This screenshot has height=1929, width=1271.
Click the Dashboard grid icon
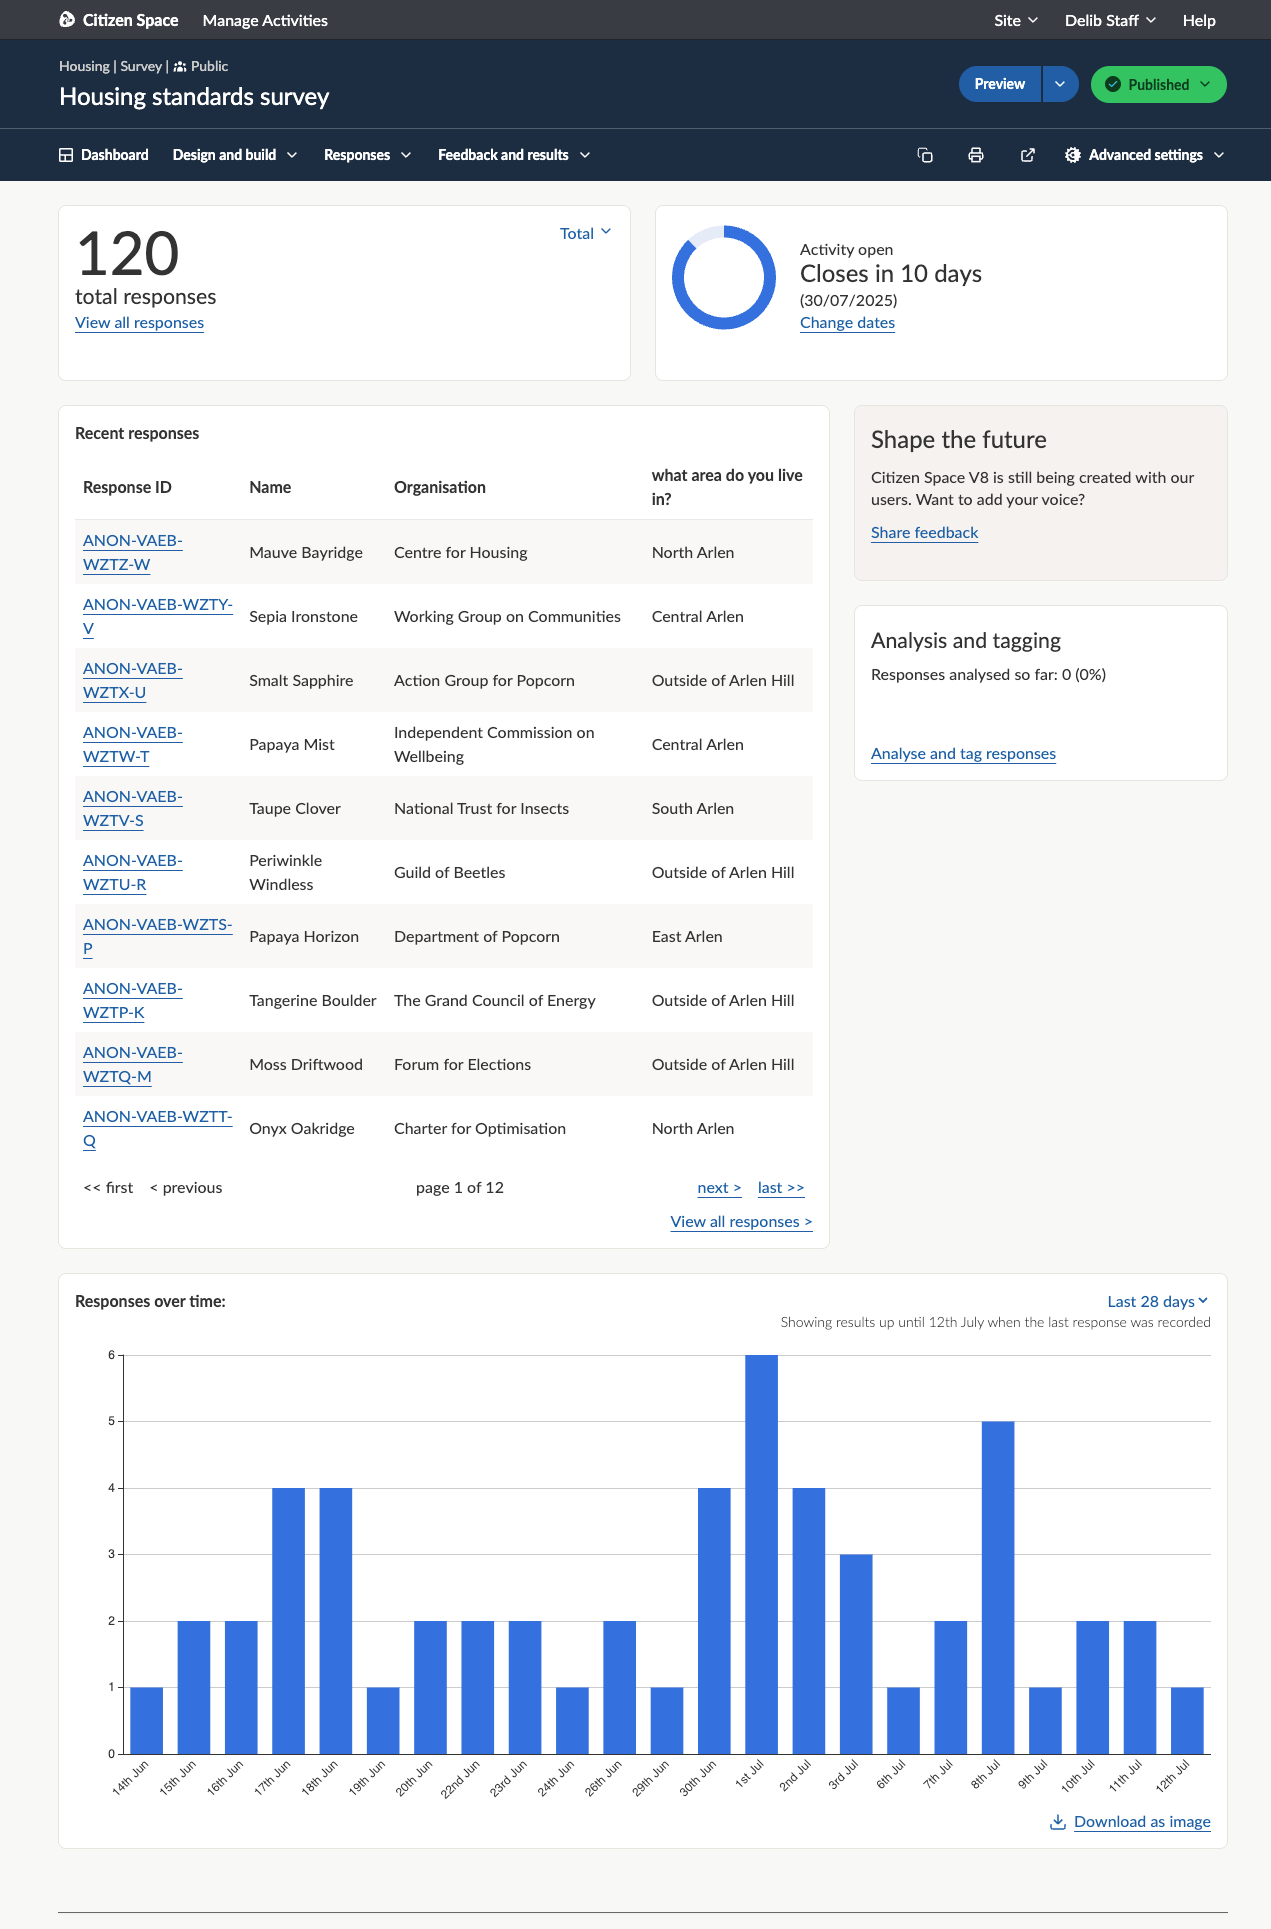pyautogui.click(x=66, y=155)
